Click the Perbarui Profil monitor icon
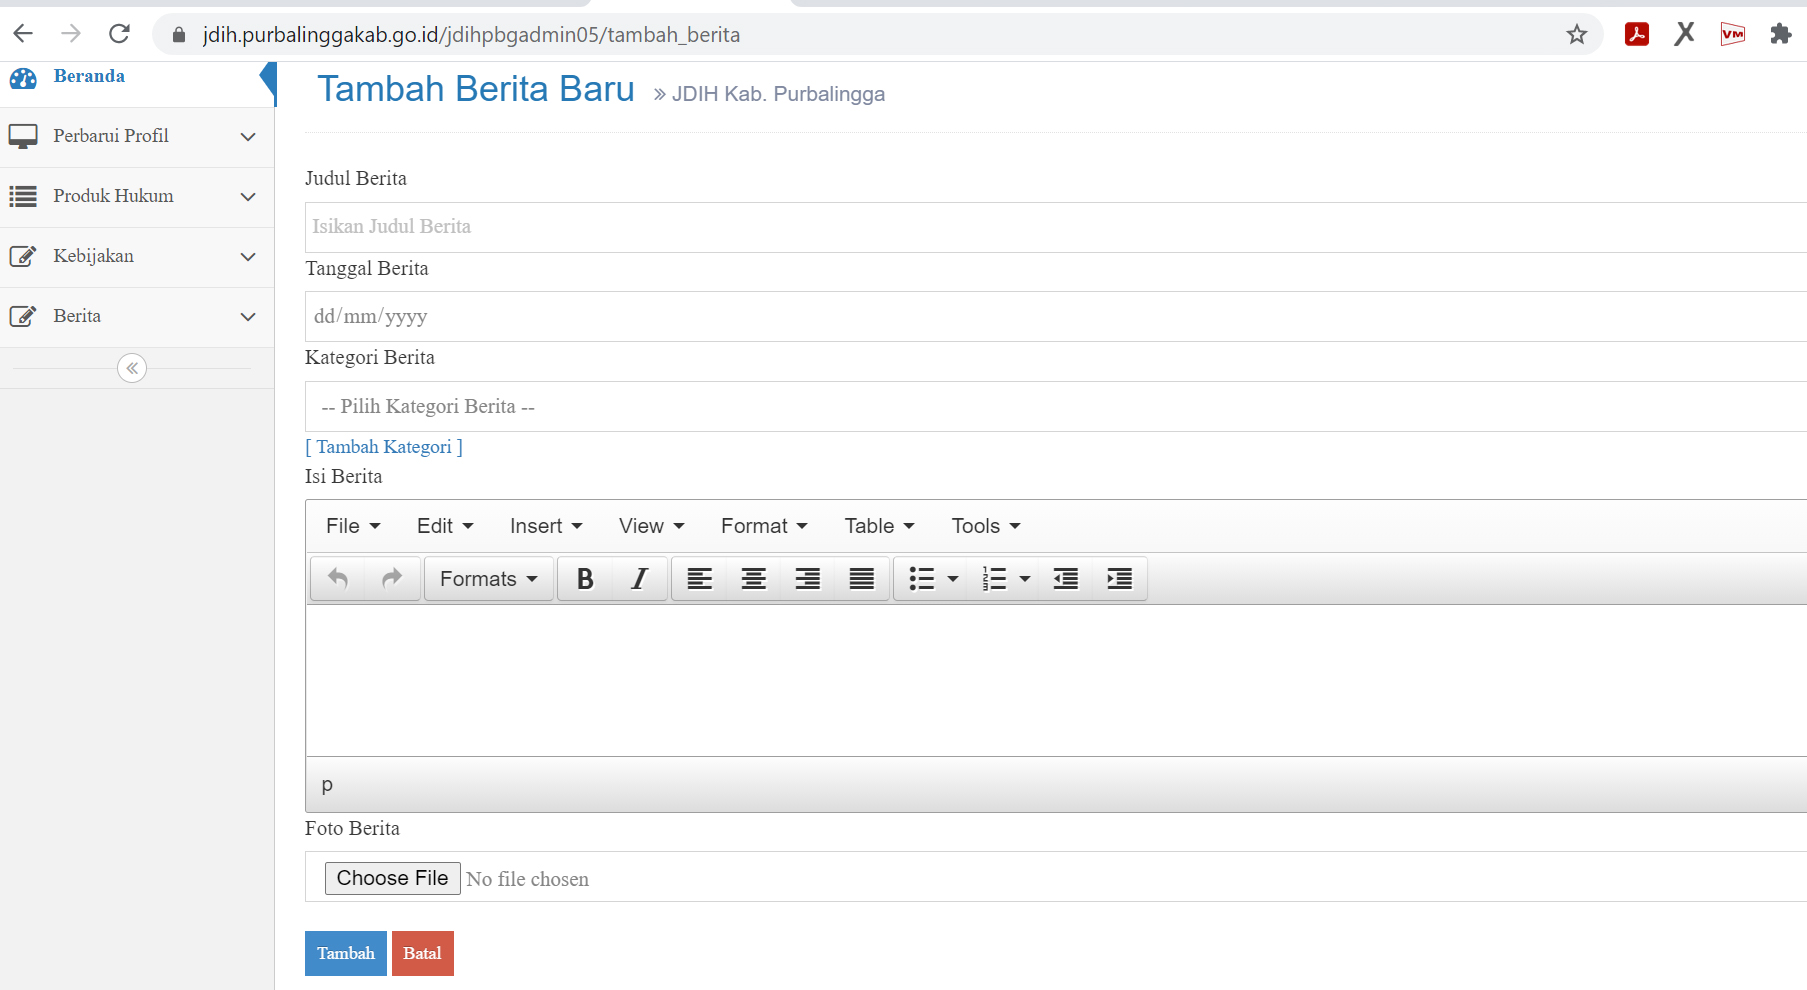The width and height of the screenshot is (1807, 990). click(x=23, y=136)
